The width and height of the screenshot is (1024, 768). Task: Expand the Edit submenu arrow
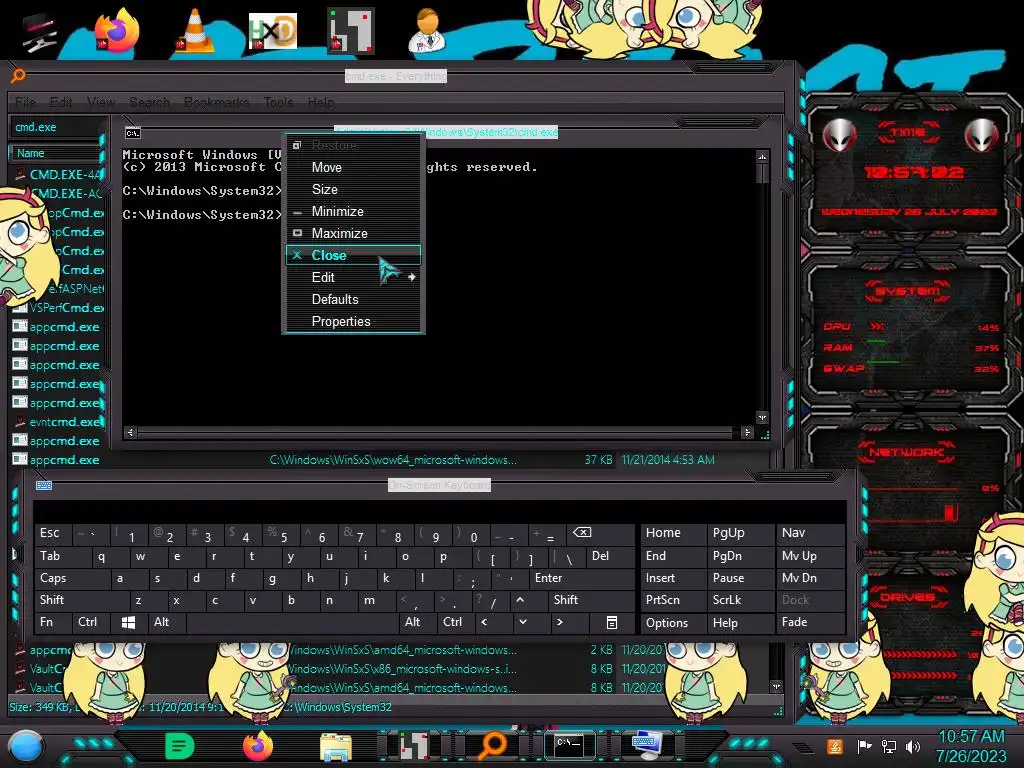click(411, 277)
